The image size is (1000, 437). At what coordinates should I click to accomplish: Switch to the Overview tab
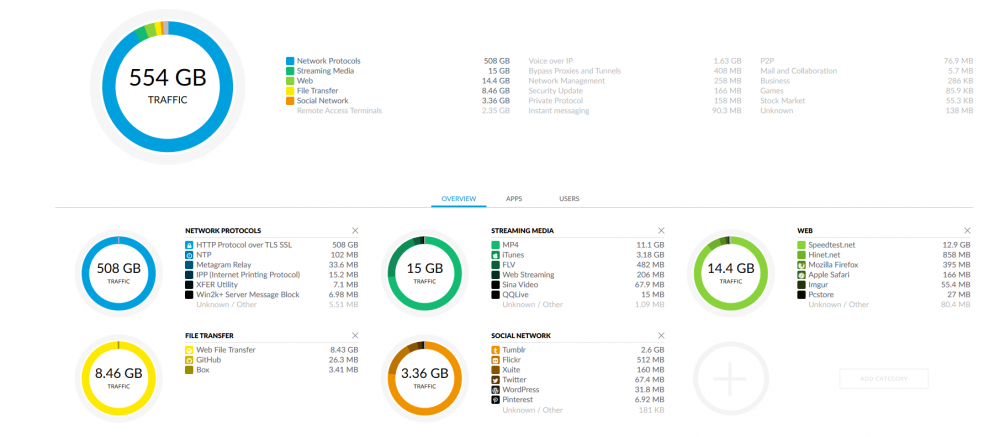click(459, 199)
